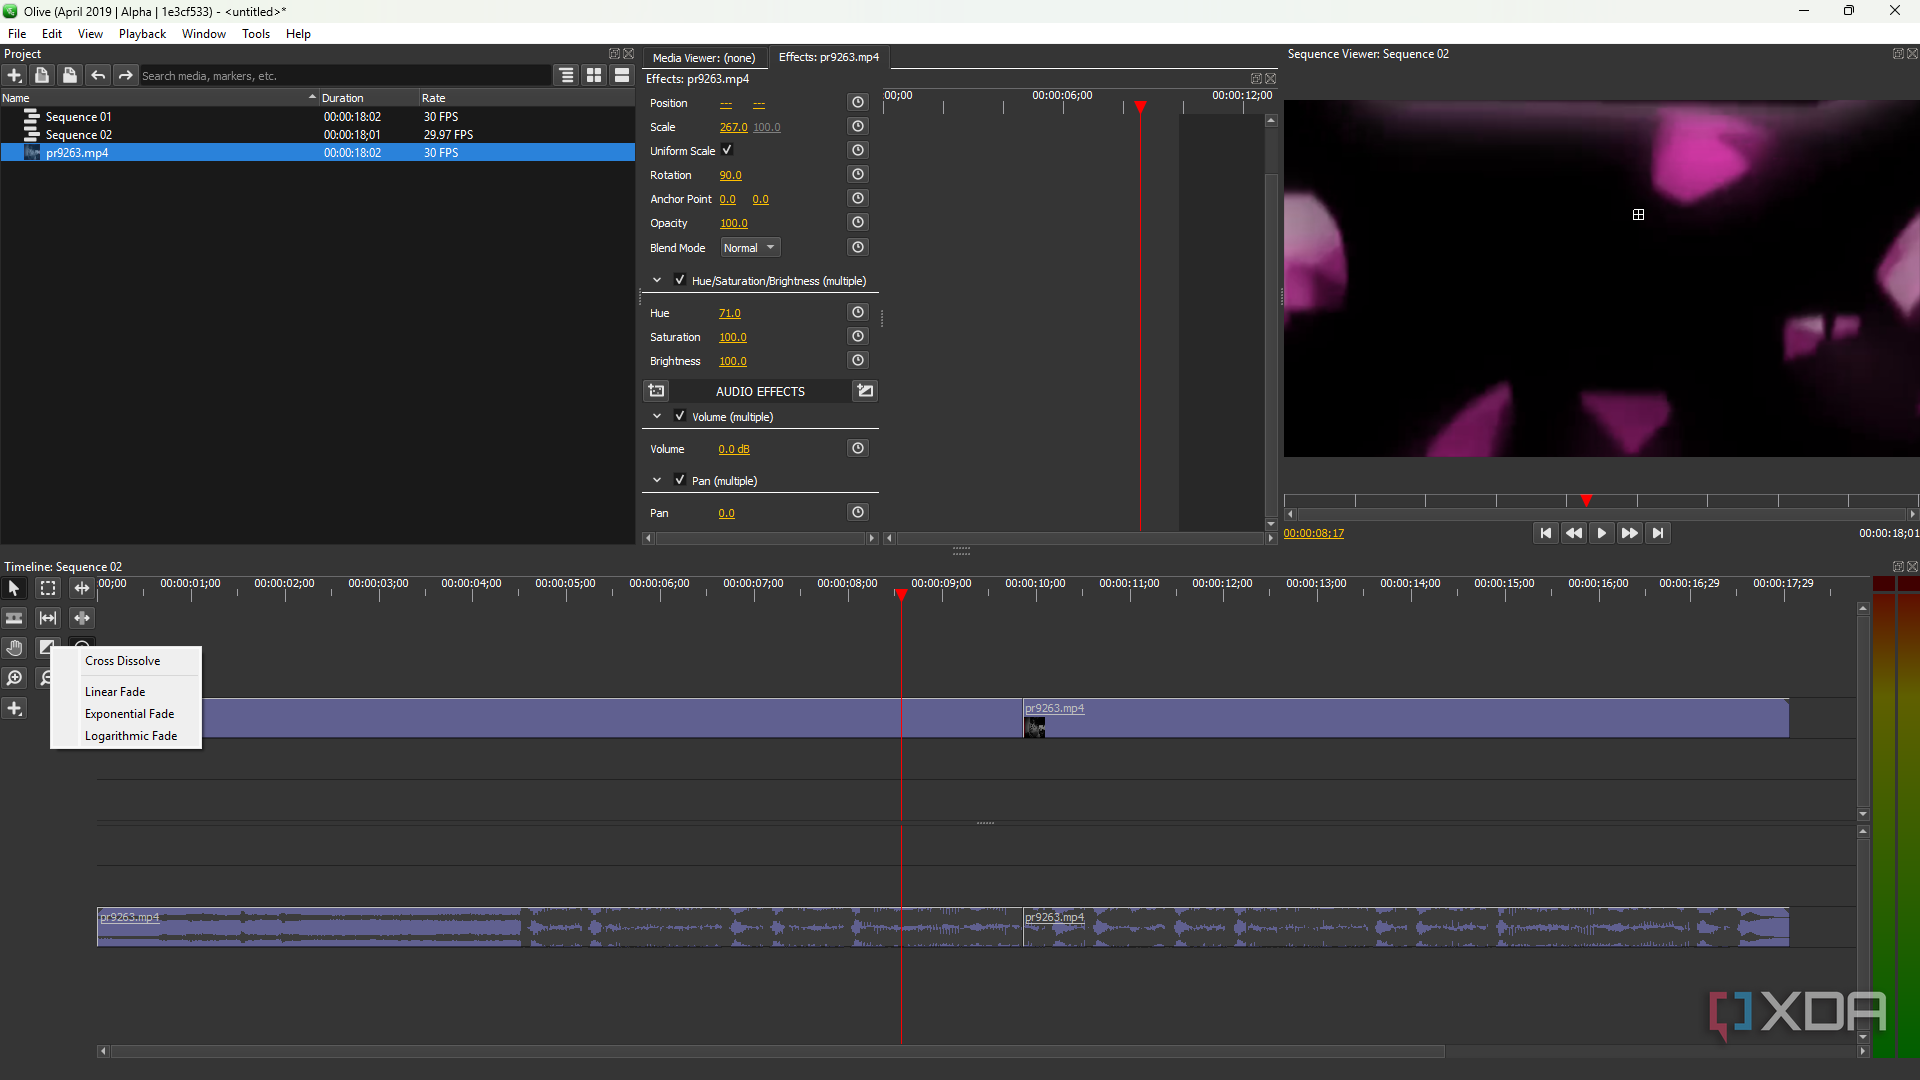Click the Sequence Viewer scrub bar playhead
Screen dimensions: 1920x1080
point(1586,500)
